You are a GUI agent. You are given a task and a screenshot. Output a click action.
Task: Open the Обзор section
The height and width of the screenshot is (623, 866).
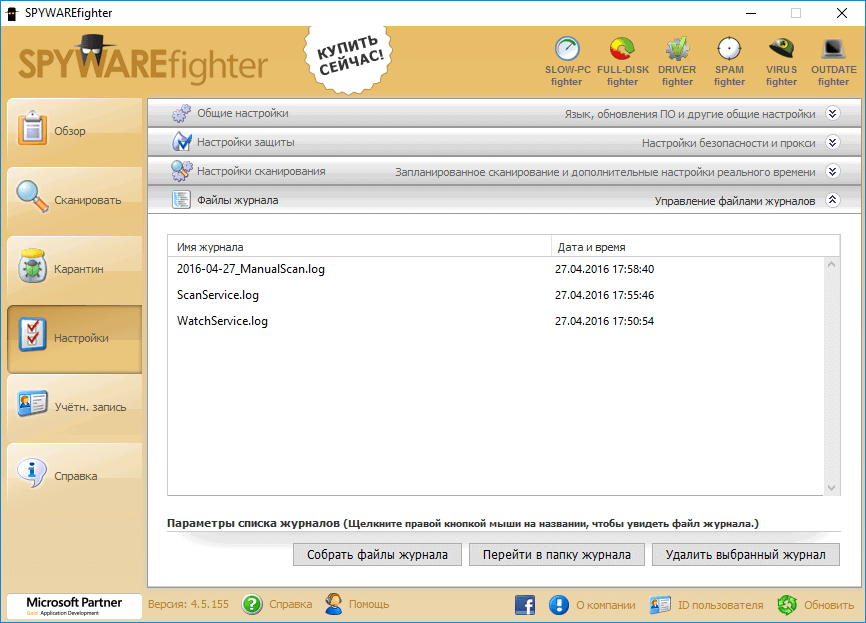pyautogui.click(x=75, y=131)
